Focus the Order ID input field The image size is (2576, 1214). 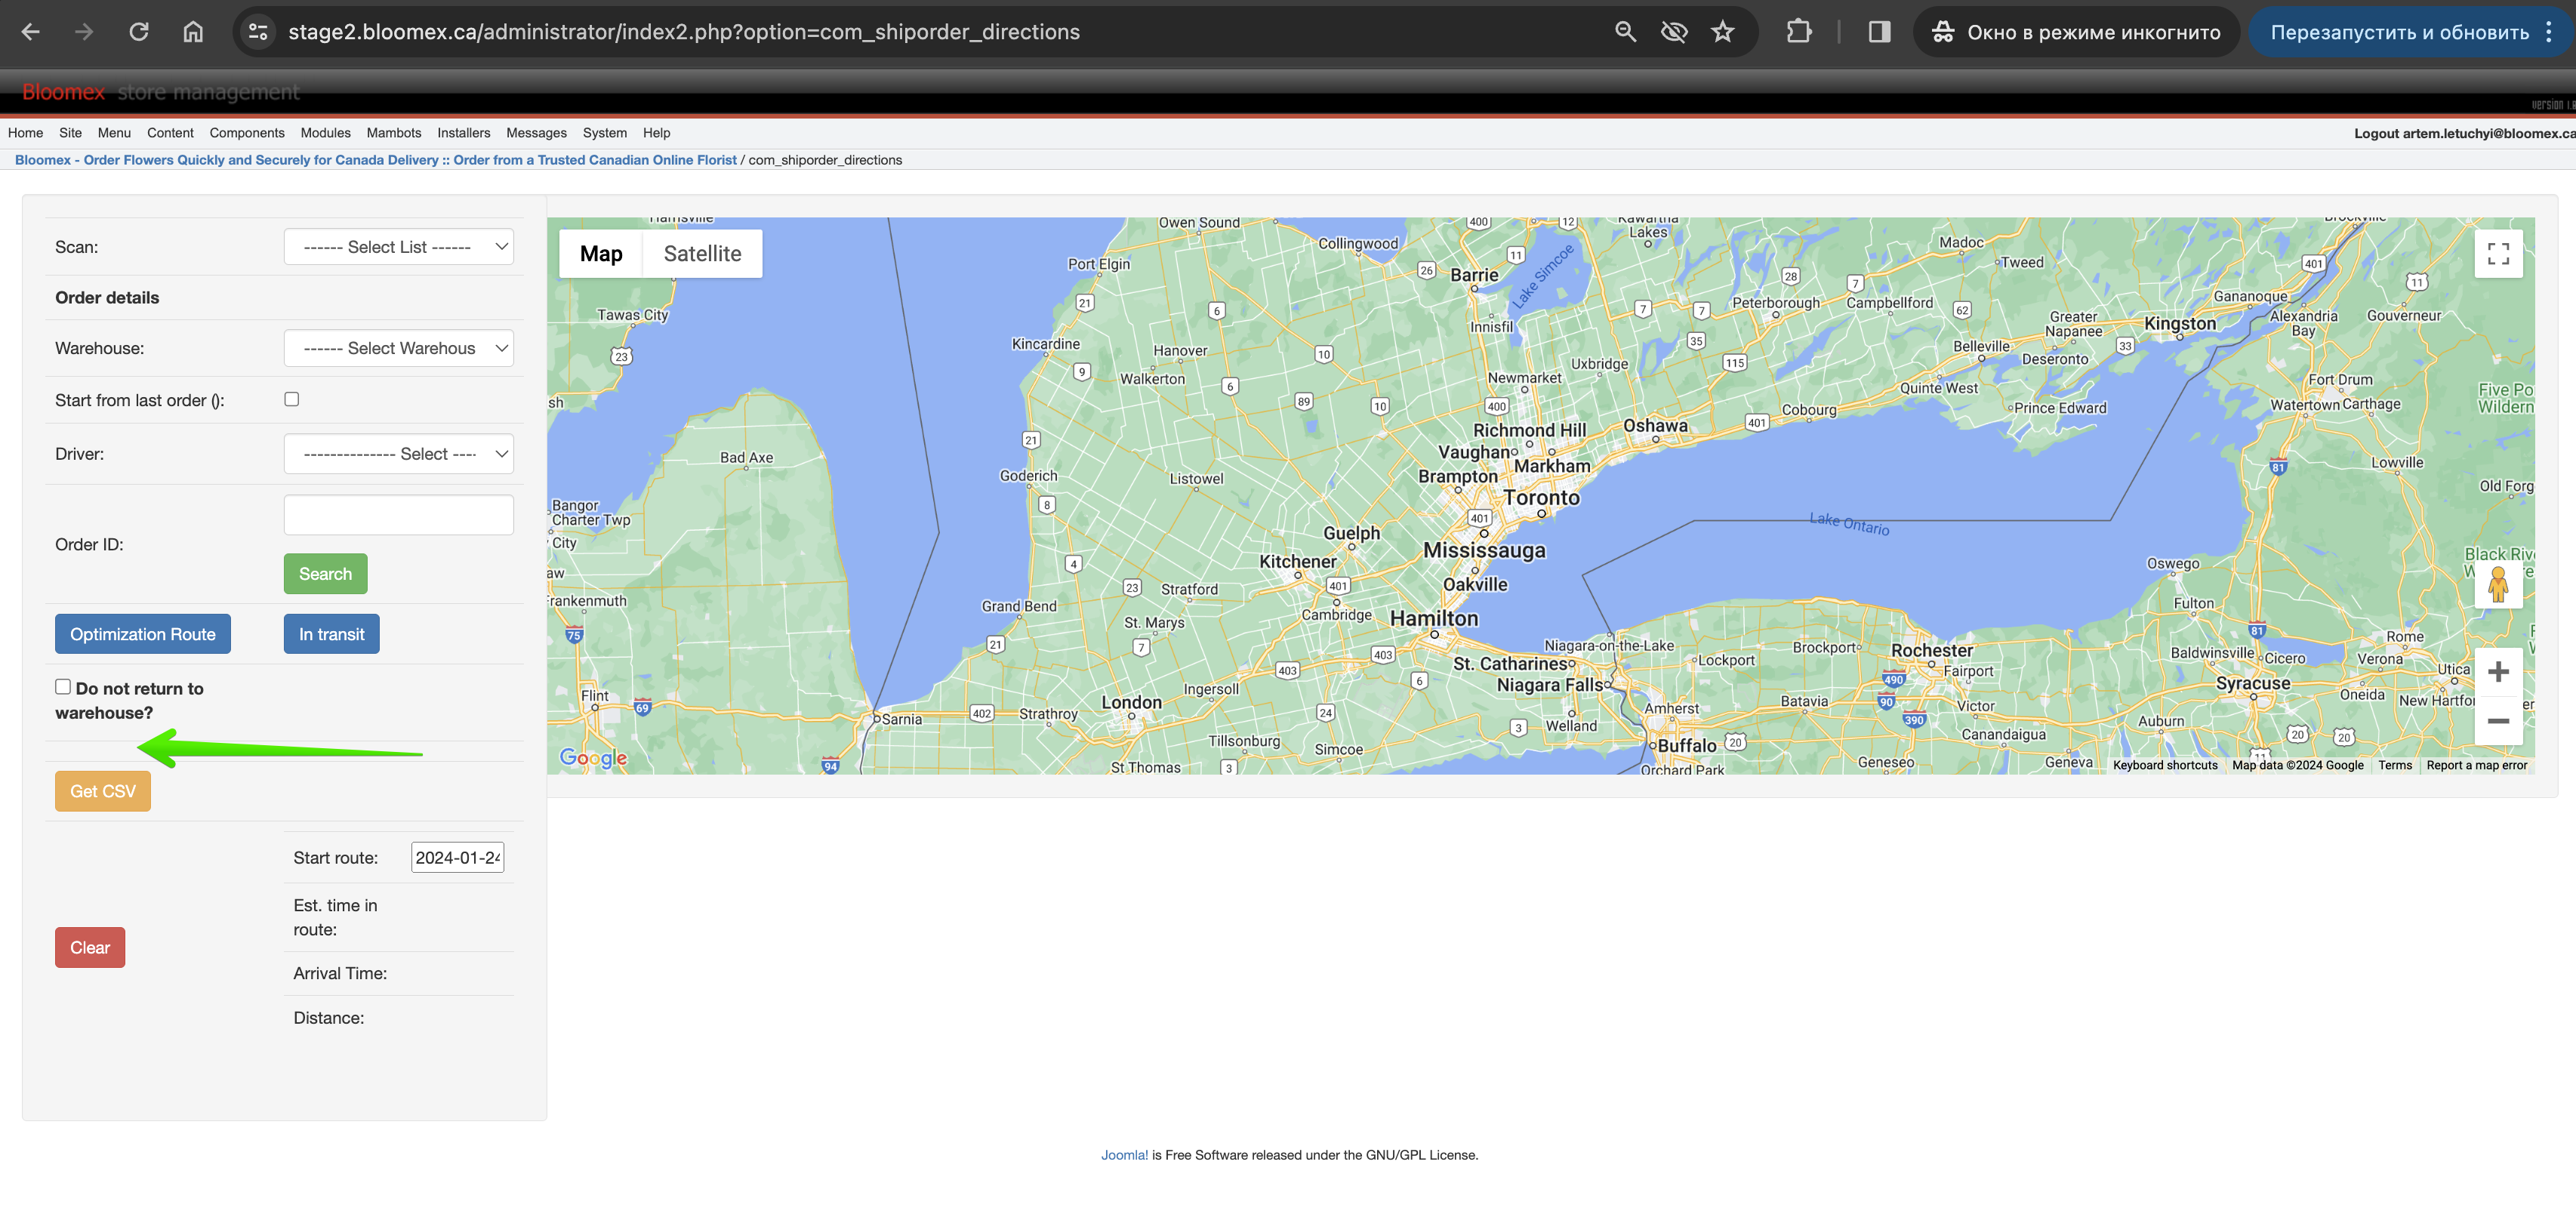tap(398, 515)
